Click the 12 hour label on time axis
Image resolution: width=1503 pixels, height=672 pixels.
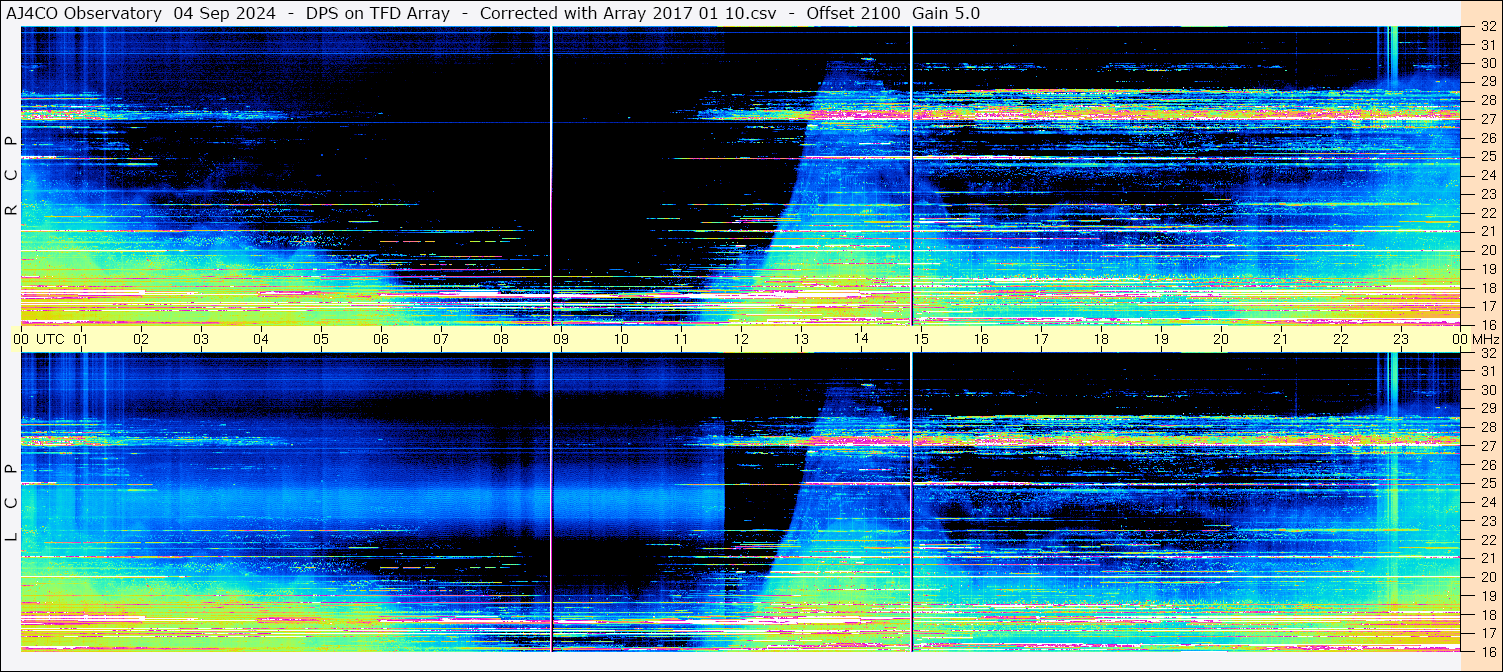point(741,339)
